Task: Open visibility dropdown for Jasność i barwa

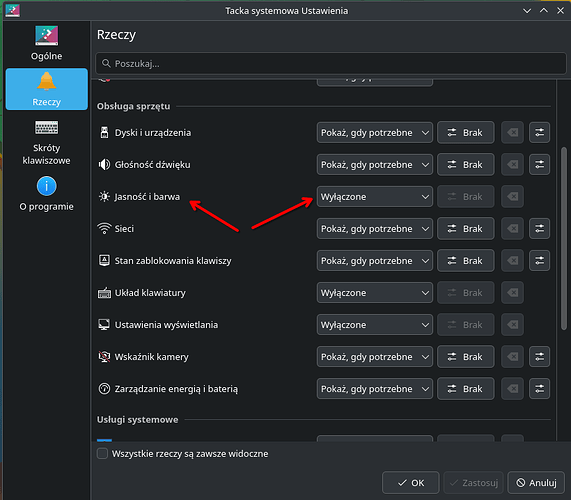Action: 374,197
